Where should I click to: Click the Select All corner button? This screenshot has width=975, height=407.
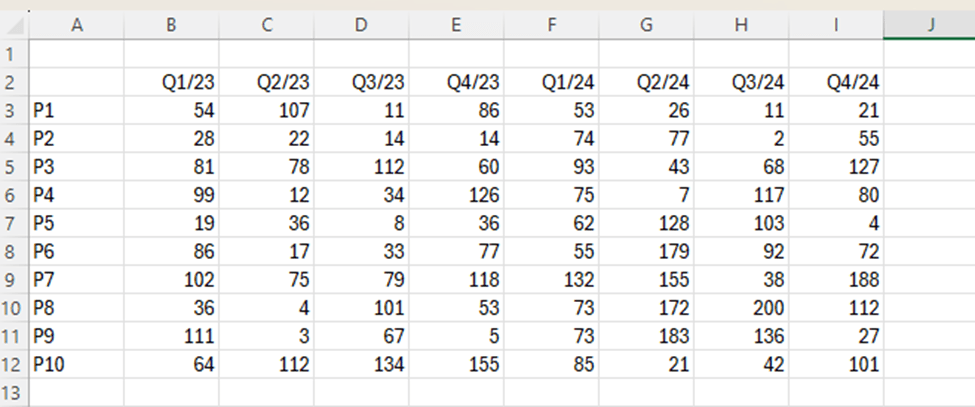(x=14, y=26)
